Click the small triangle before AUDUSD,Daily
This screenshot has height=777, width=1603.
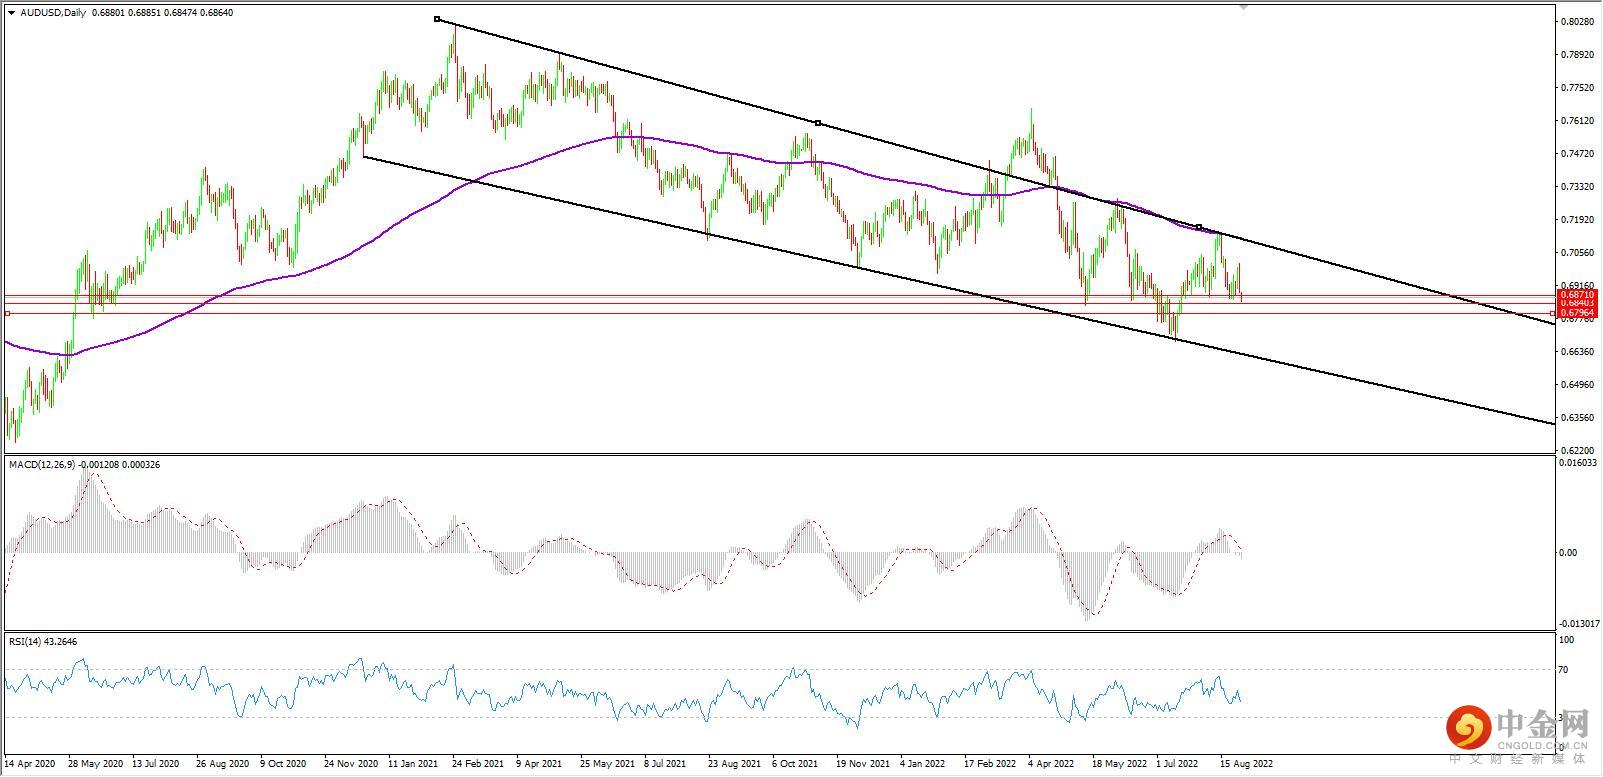click(11, 12)
